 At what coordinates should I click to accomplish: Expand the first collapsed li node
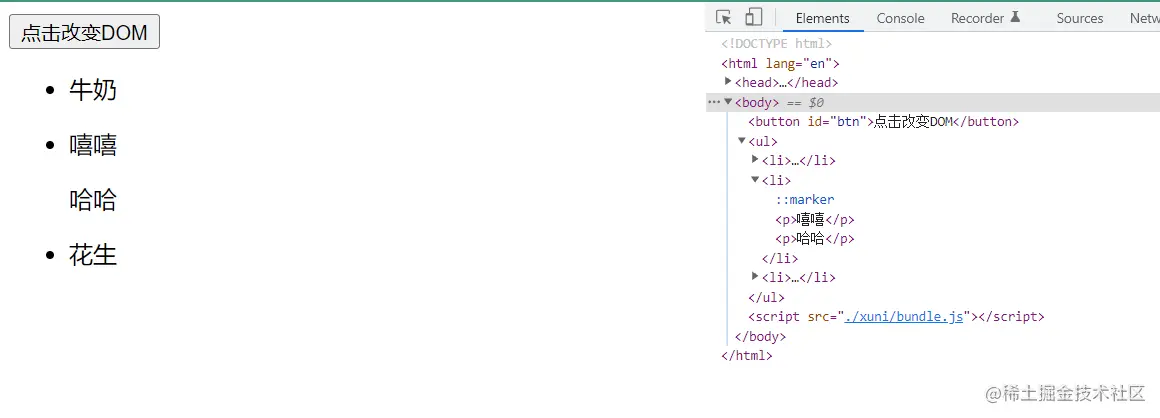pyautogui.click(x=755, y=159)
